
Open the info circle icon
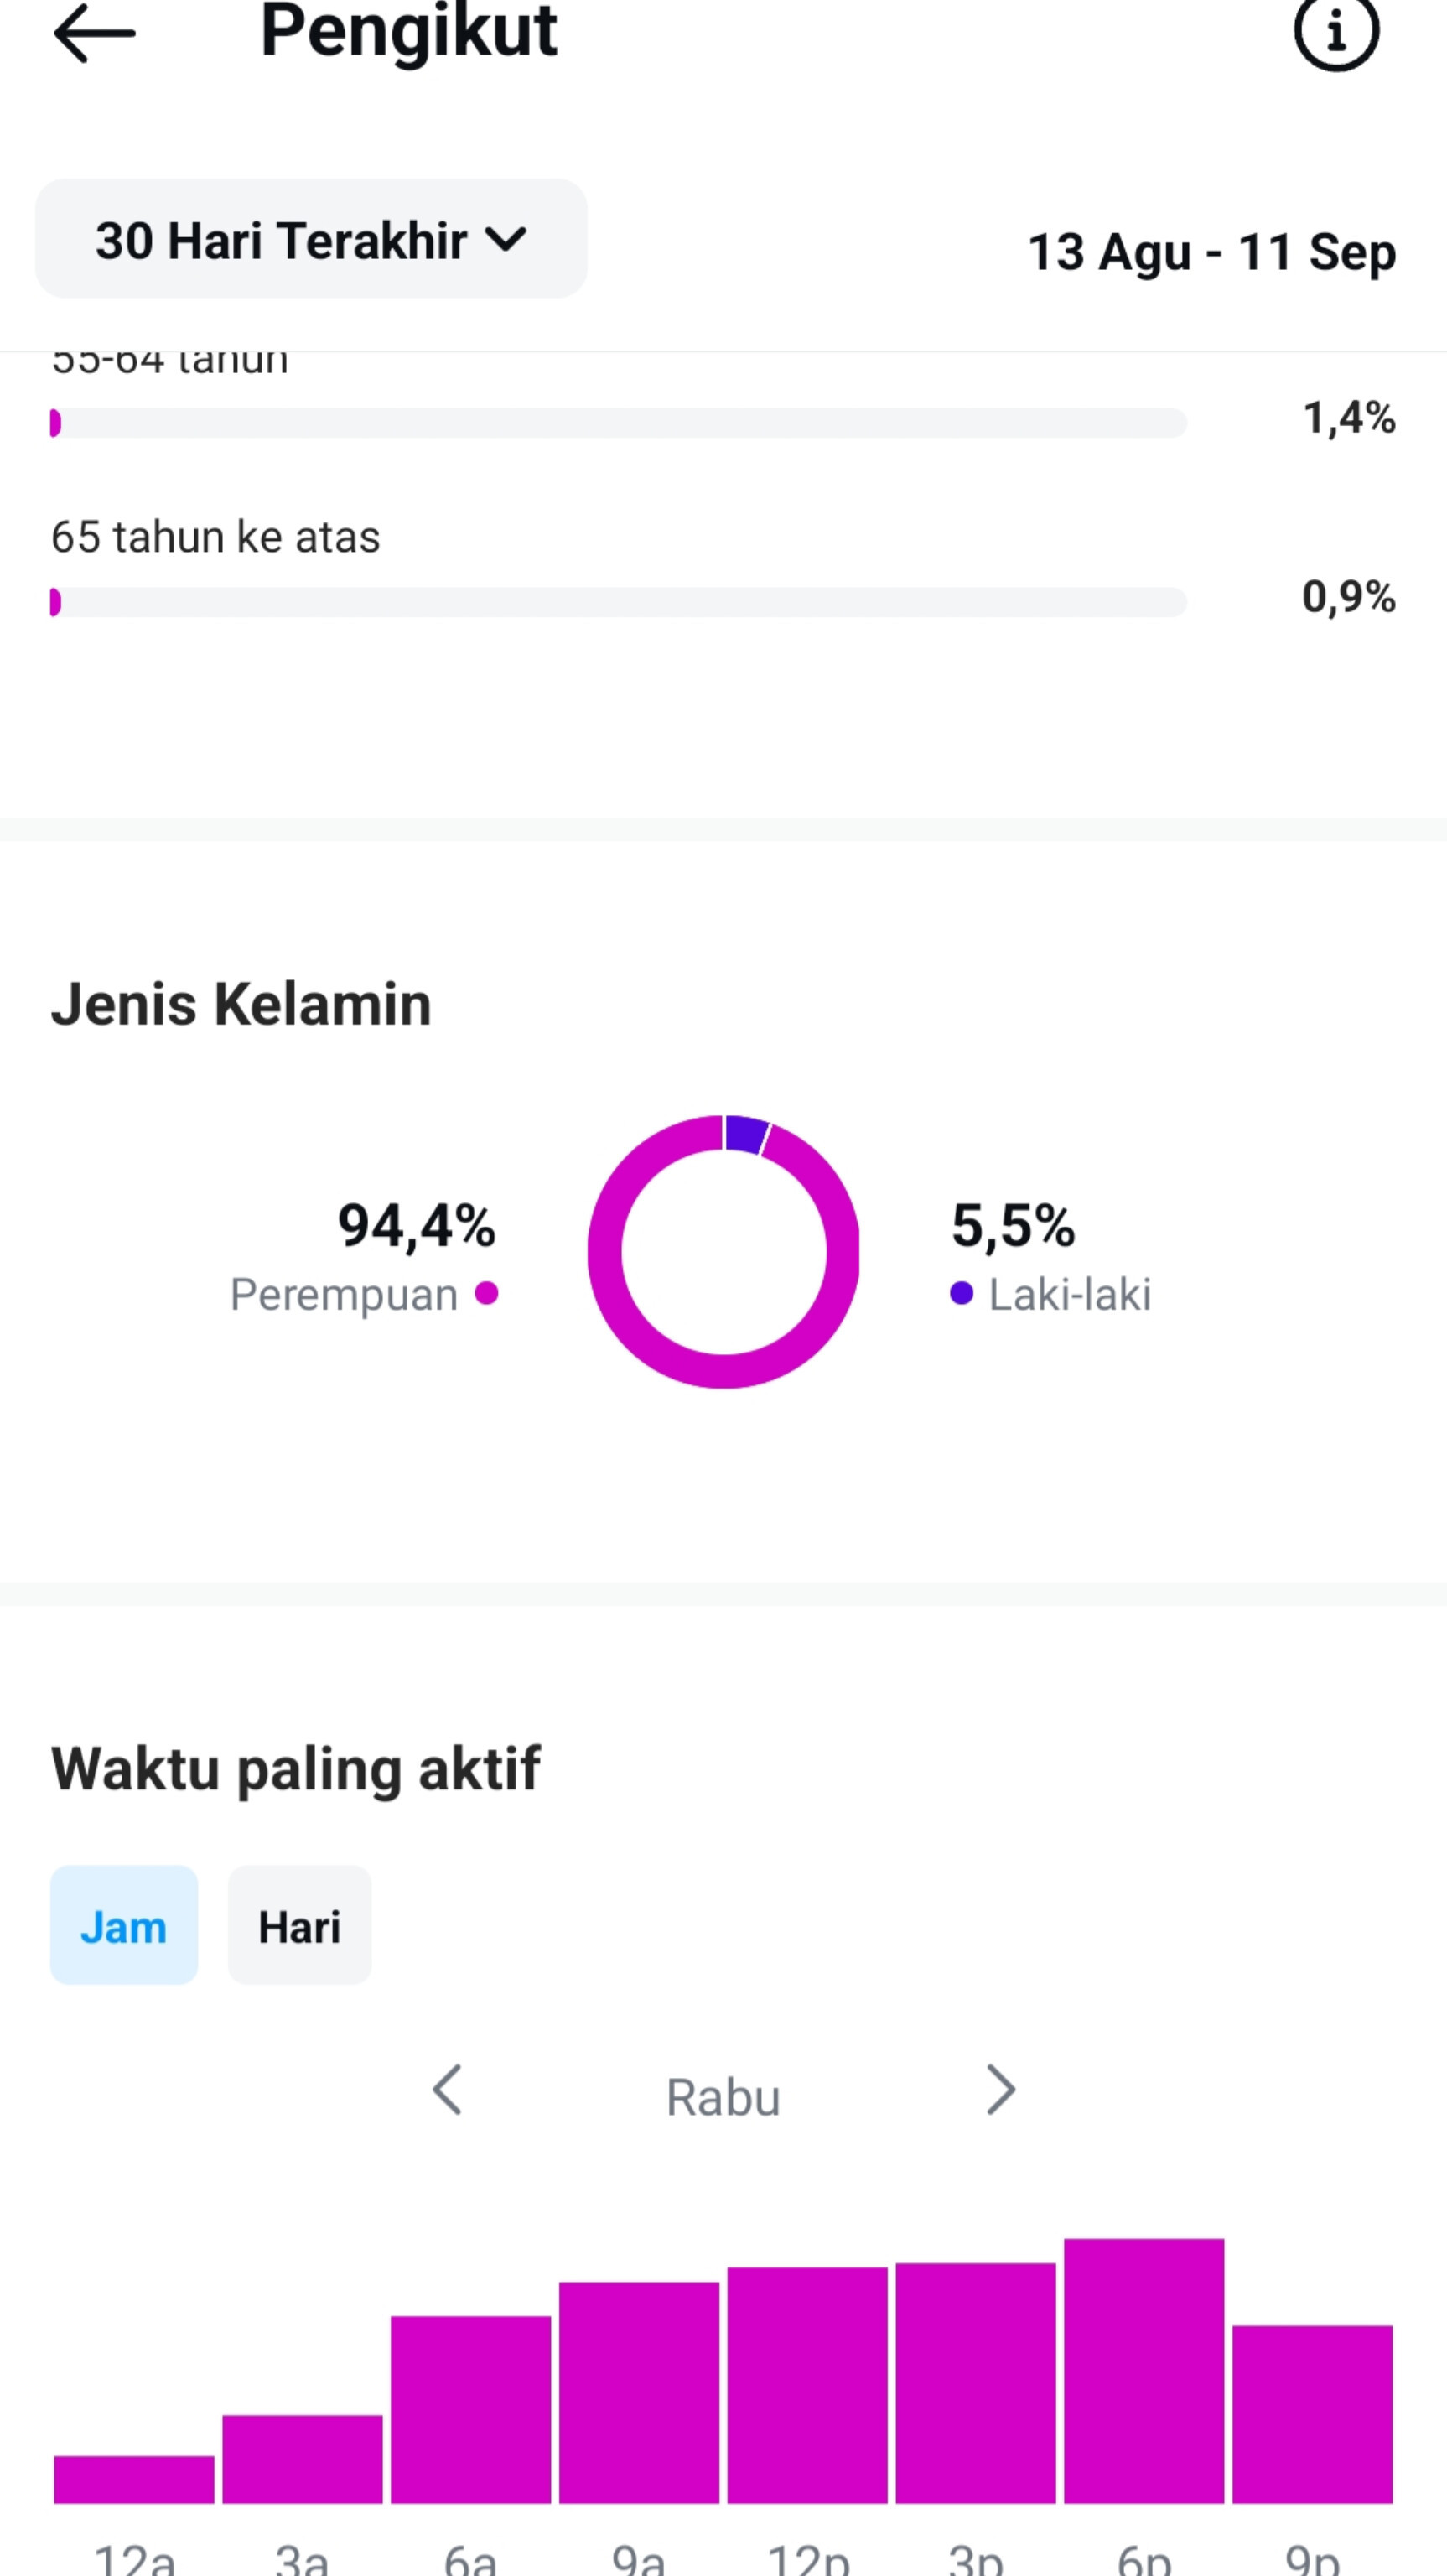[1336, 32]
